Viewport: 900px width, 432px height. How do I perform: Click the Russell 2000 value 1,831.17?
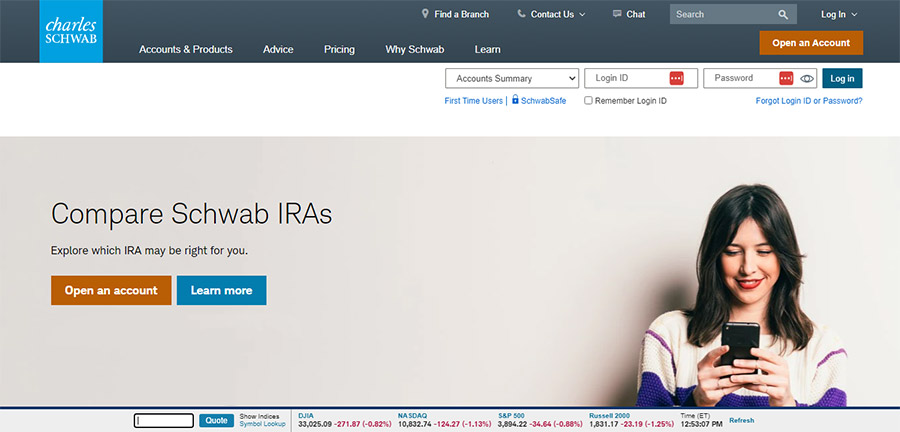click(x=604, y=424)
